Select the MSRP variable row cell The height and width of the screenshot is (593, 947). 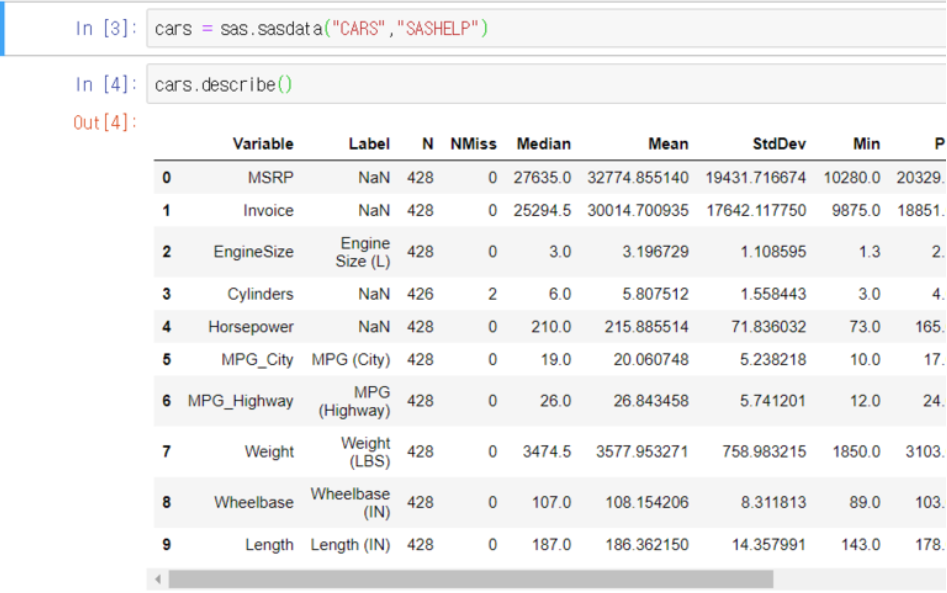click(270, 178)
